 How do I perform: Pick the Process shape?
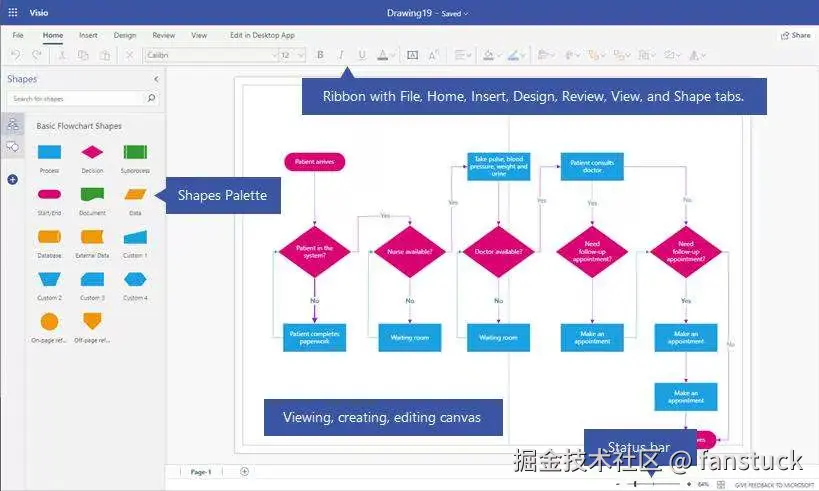[x=50, y=152]
